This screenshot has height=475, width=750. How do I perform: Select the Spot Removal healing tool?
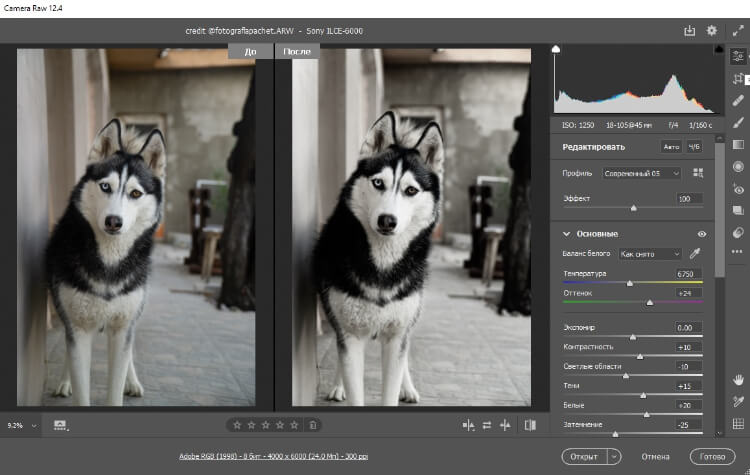(x=739, y=100)
